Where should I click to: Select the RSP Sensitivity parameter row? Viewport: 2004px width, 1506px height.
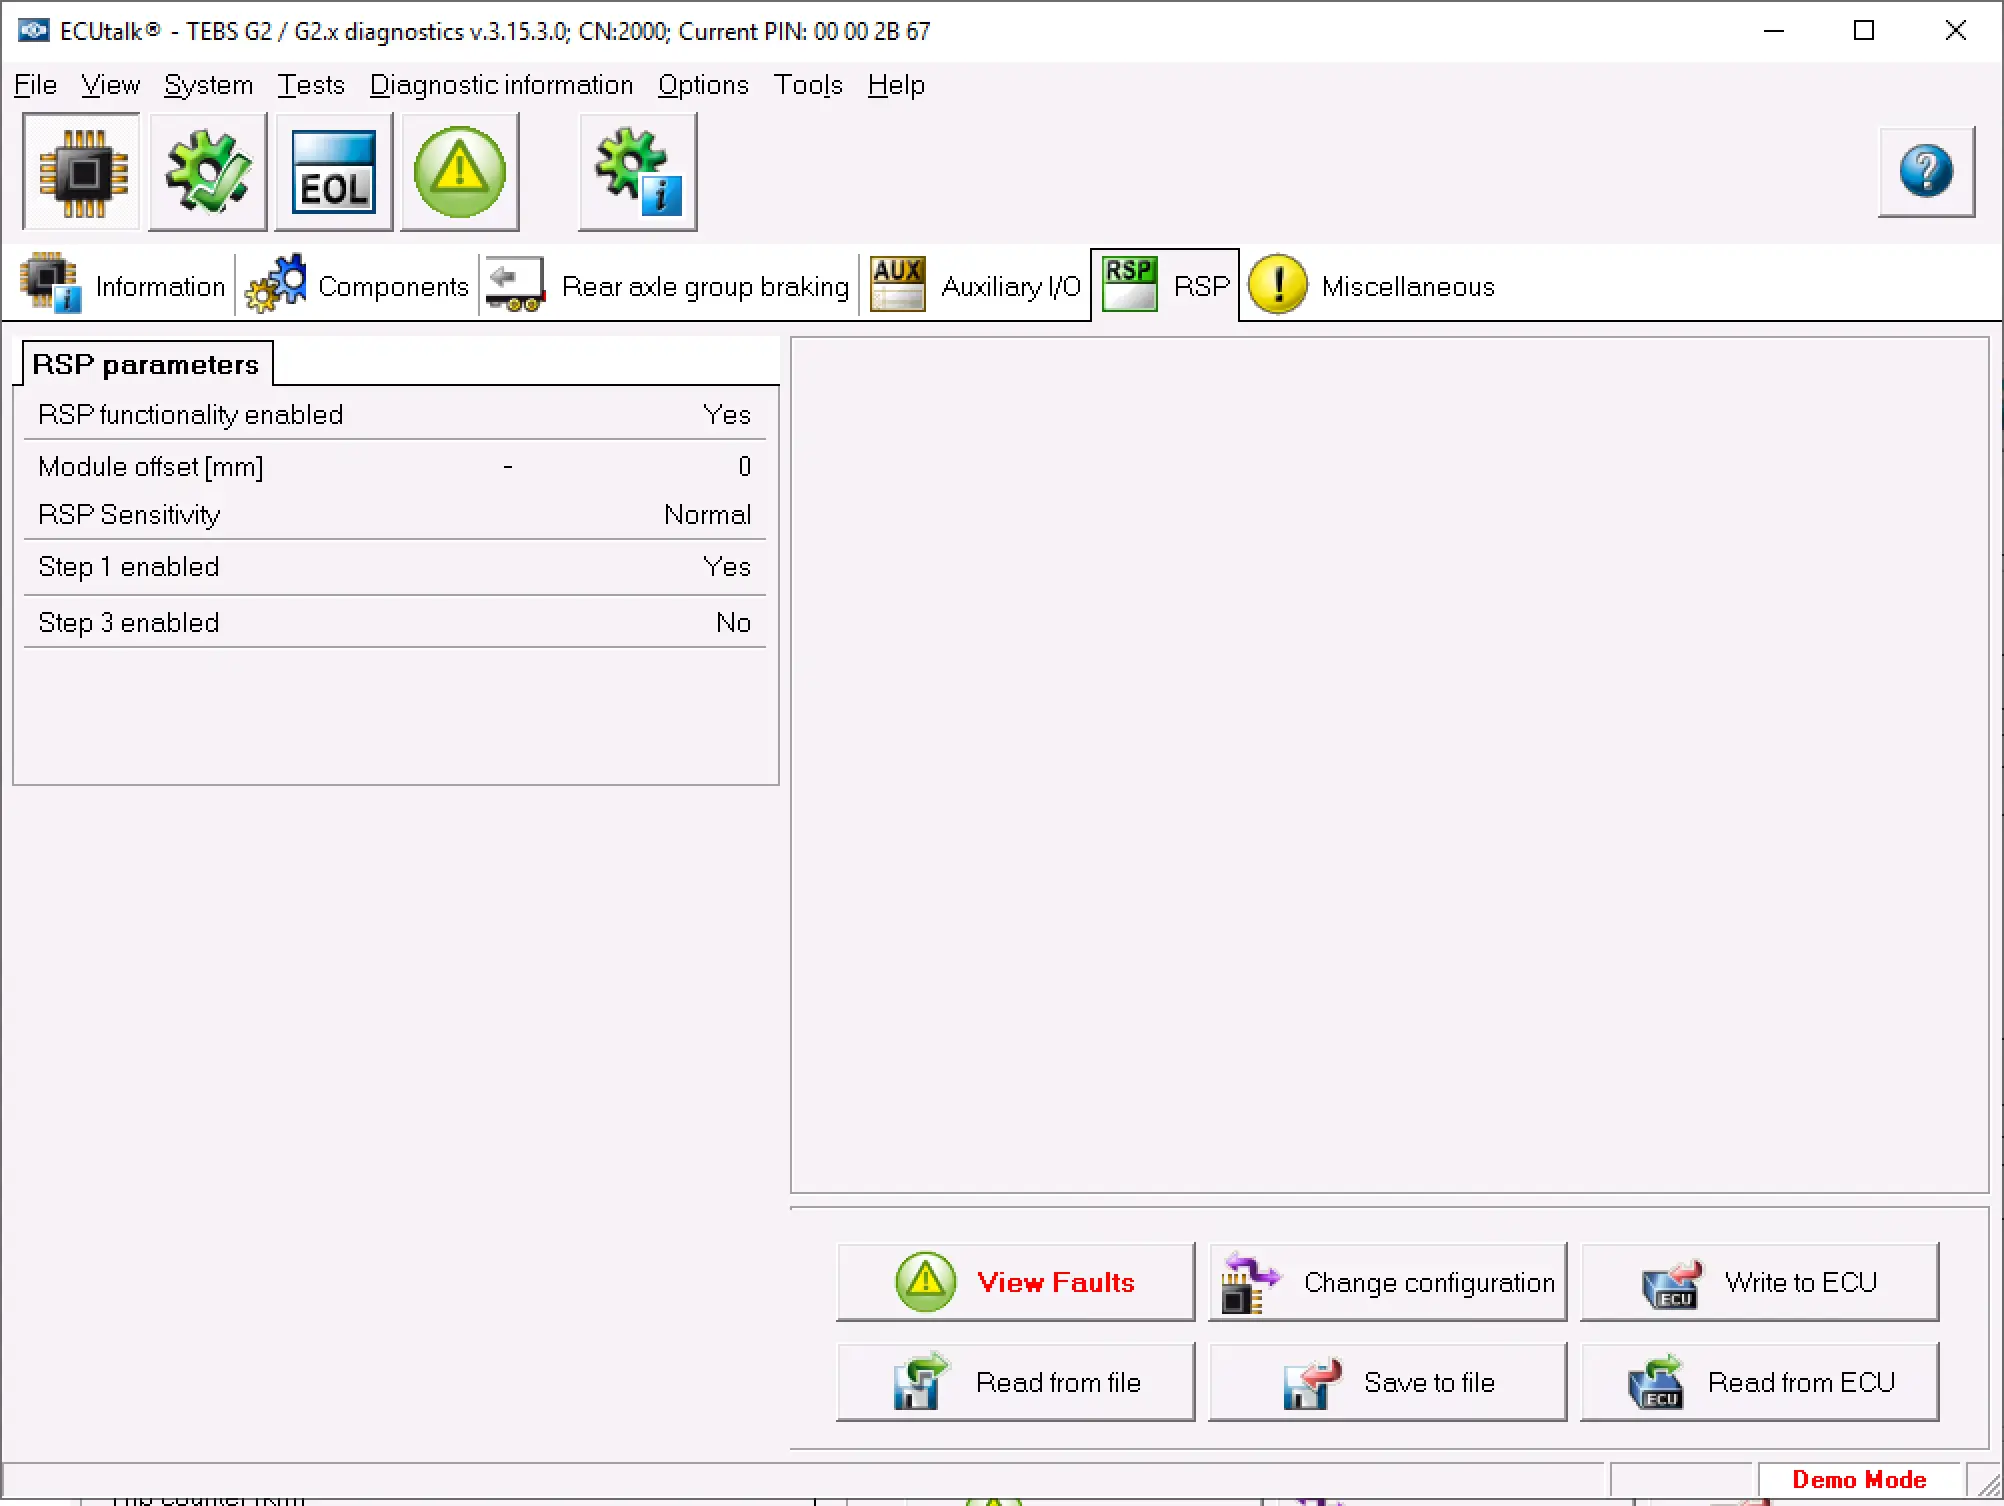pyautogui.click(x=394, y=515)
